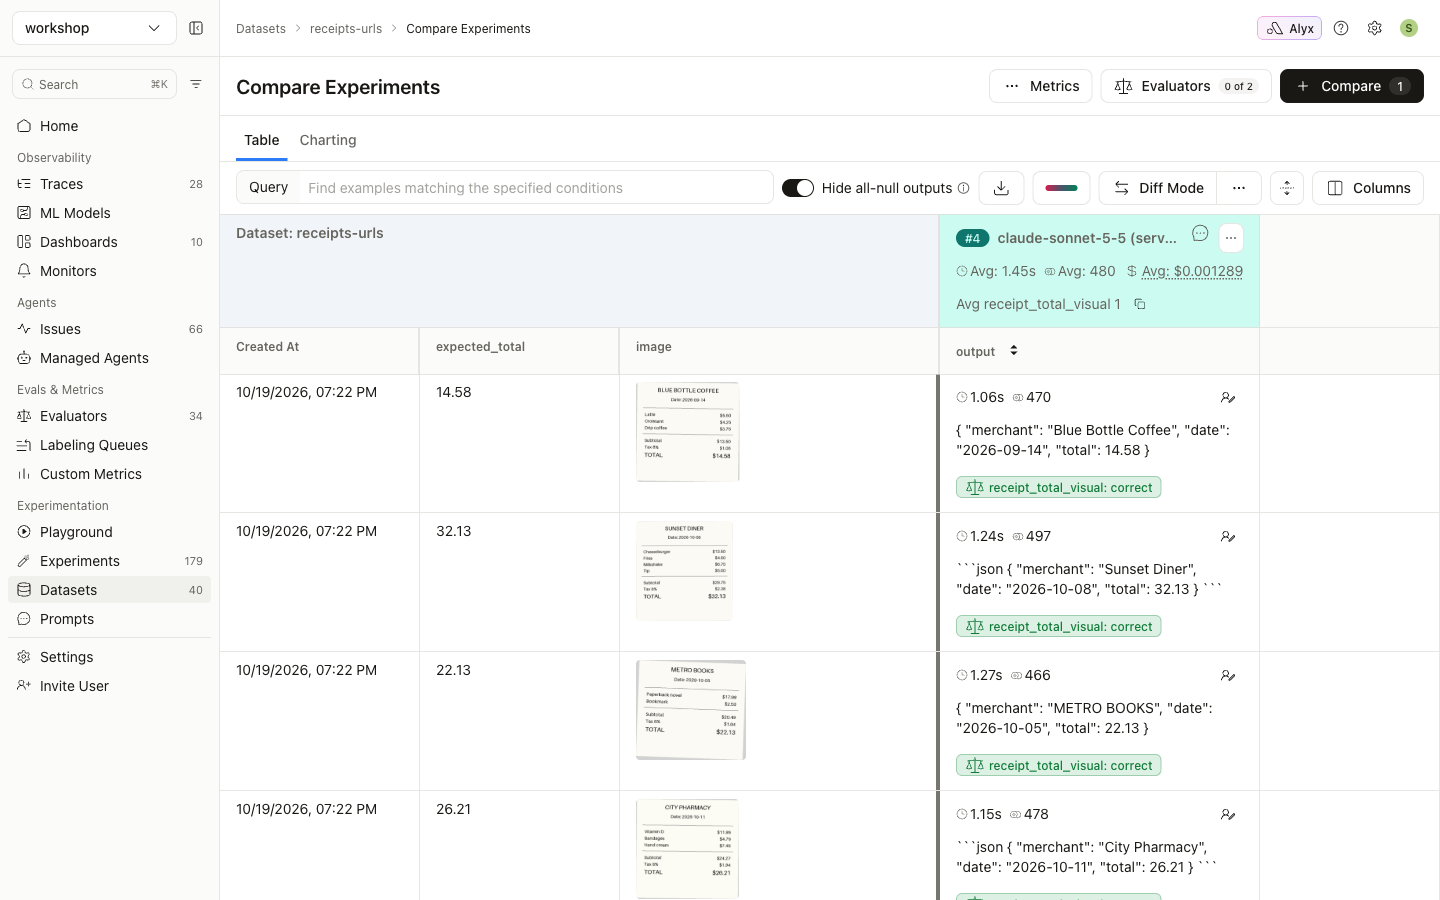Click the Query filter input field

pos(536,188)
